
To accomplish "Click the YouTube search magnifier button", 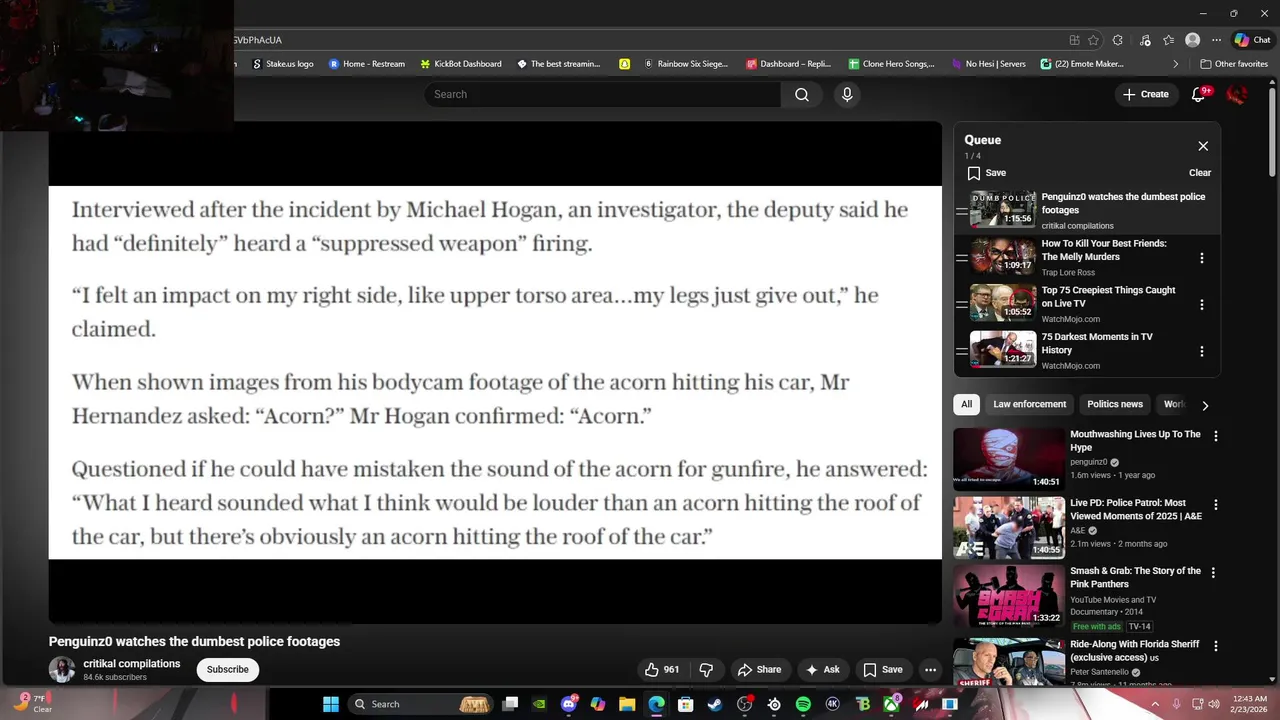I will [802, 94].
